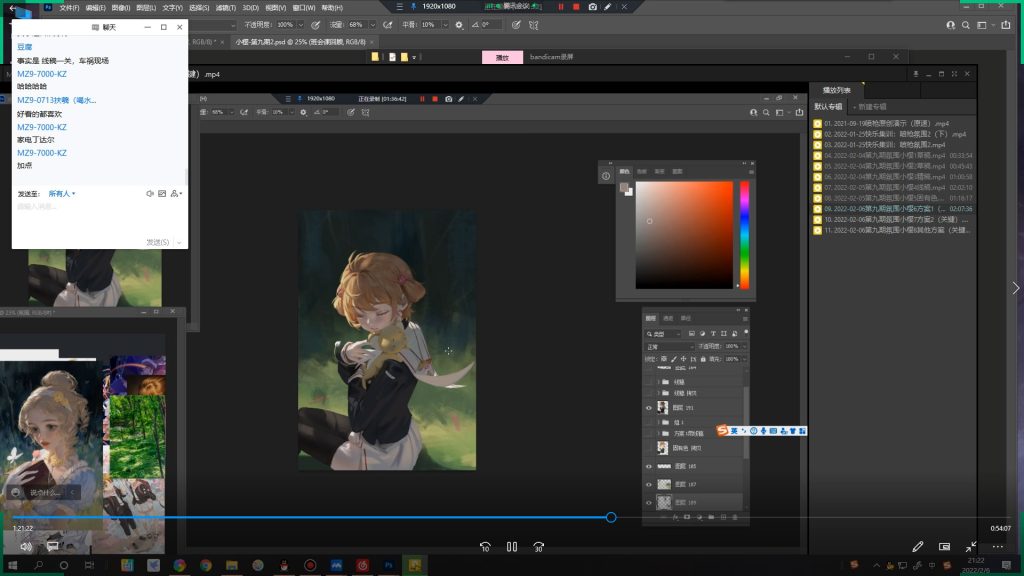Viewport: 1024px width, 576px height.
Task: Open the layer blend mode 正常 dropdown
Action: (668, 346)
